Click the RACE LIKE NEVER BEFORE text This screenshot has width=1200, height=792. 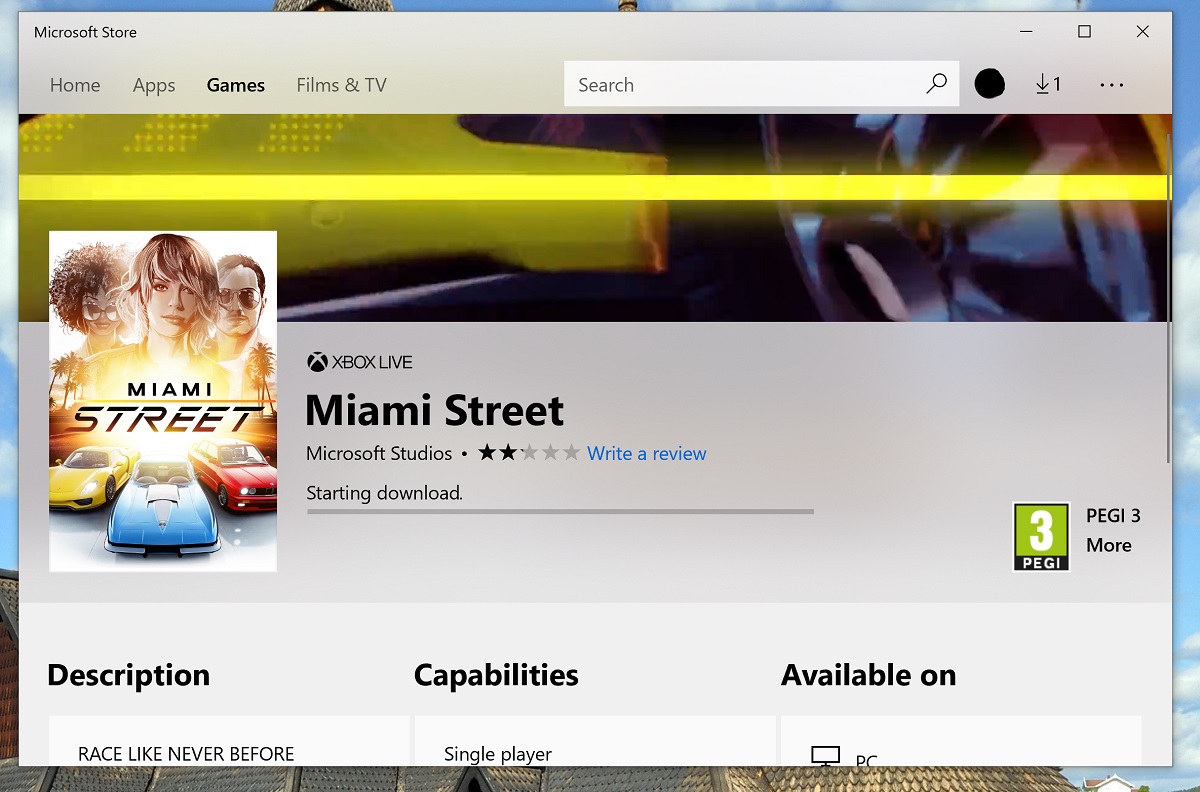click(x=186, y=754)
